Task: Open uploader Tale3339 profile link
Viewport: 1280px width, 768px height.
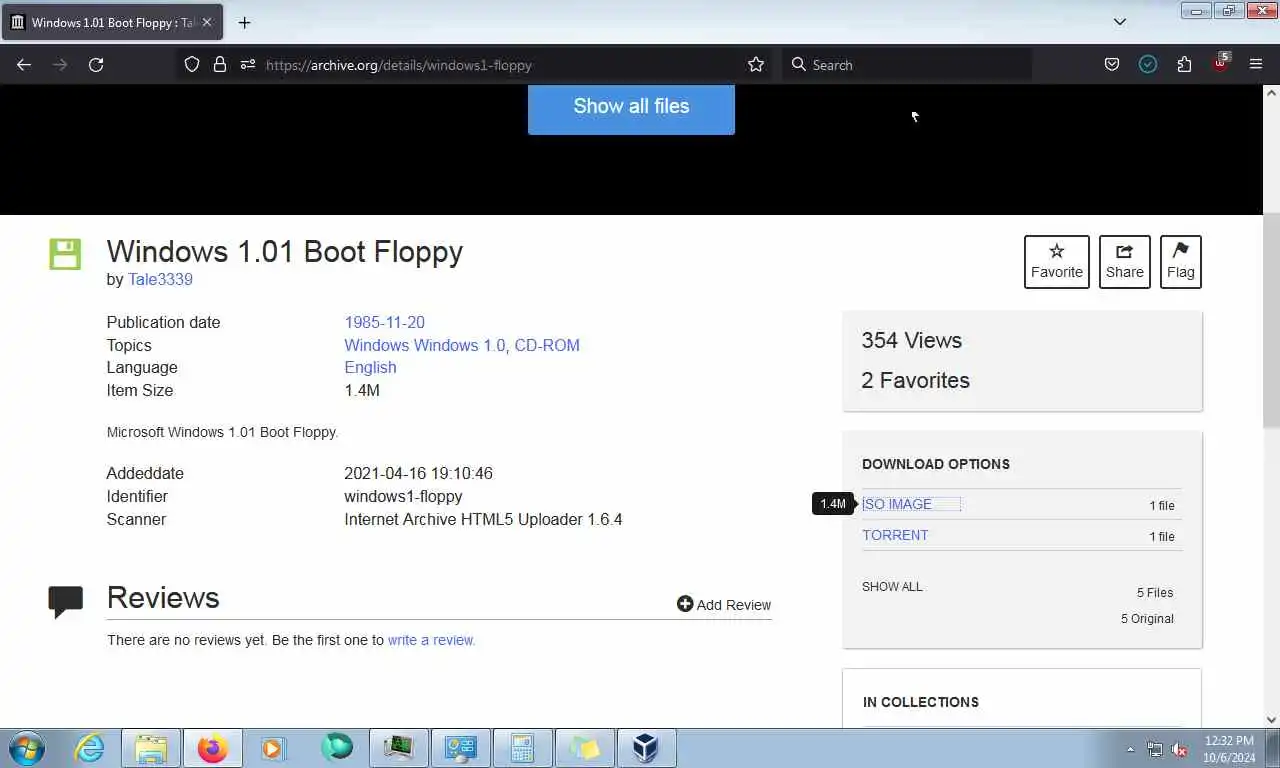Action: coord(160,280)
